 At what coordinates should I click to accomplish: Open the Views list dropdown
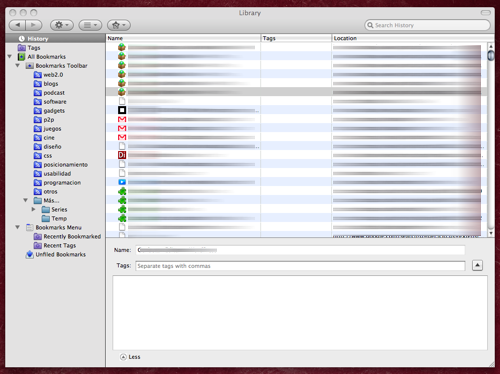click(x=90, y=25)
